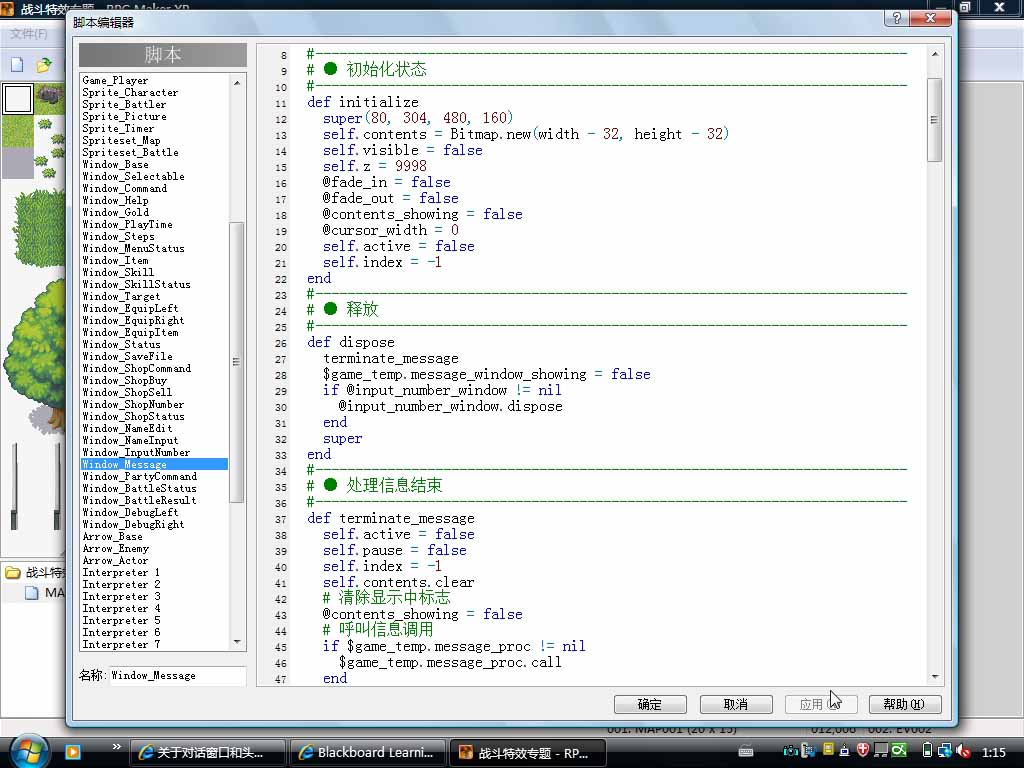The image size is (1024, 768).
Task: Open the muted volume tray icon
Action: tap(963, 751)
